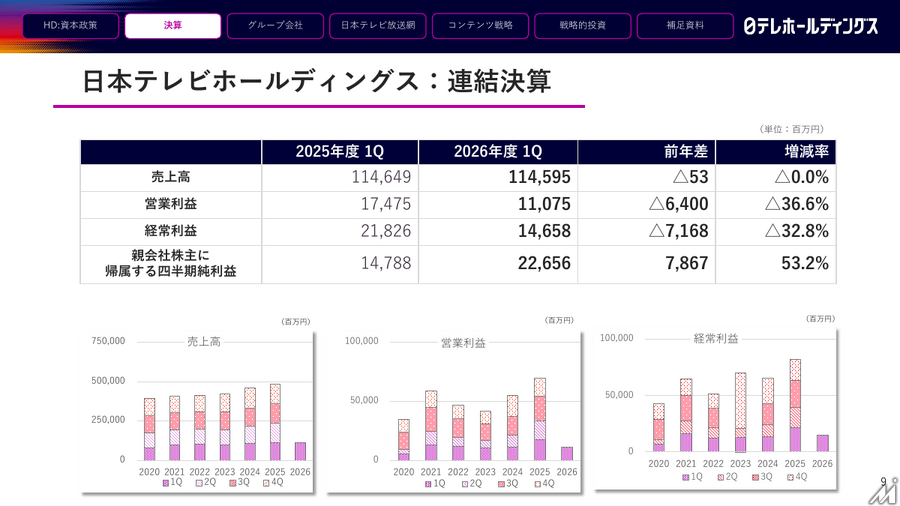Go to the コンテンツ戦略 tab
Viewport: 900px width, 506px height.
[x=480, y=26]
